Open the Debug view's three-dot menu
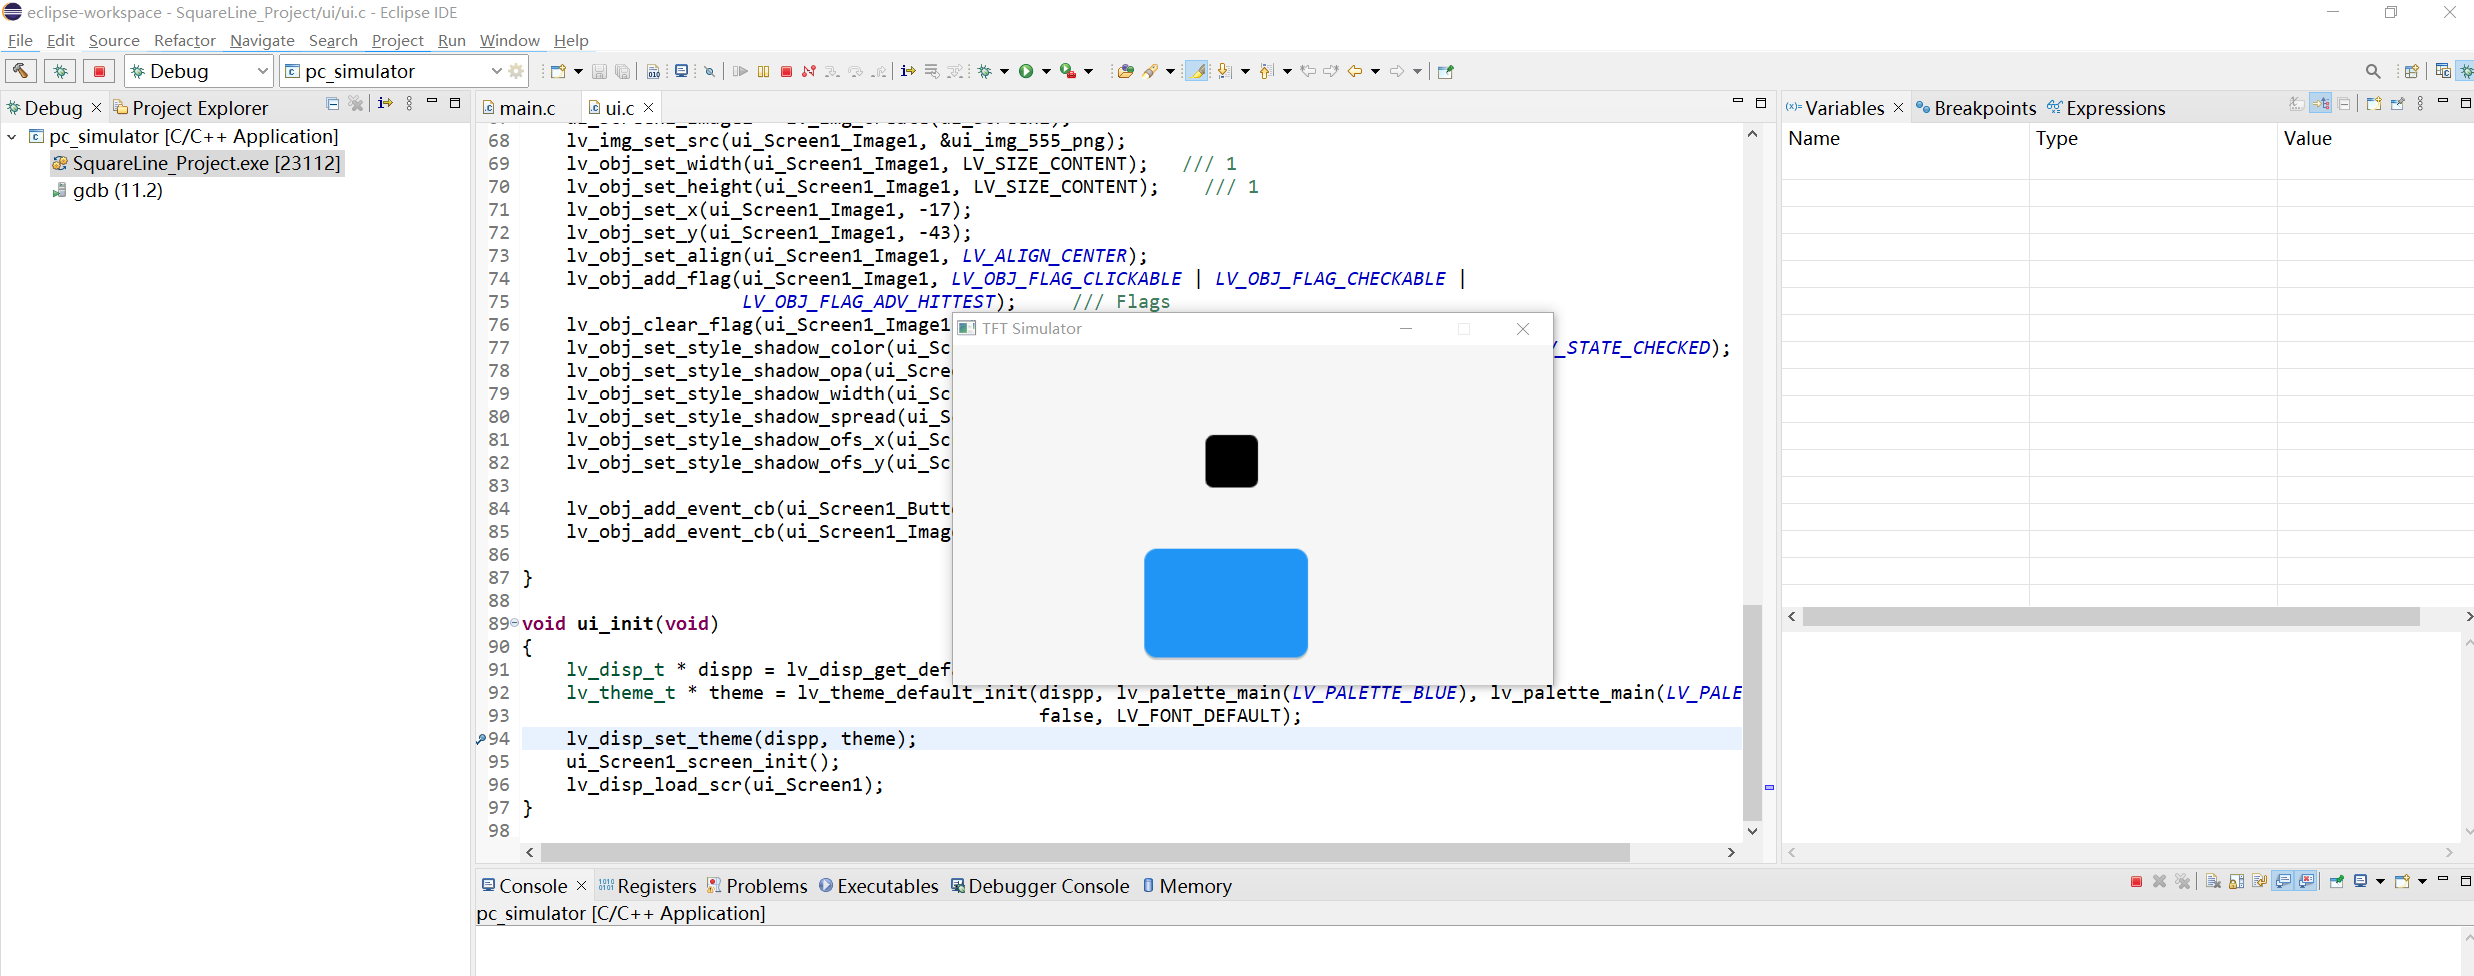The height and width of the screenshot is (976, 2474). tap(409, 104)
